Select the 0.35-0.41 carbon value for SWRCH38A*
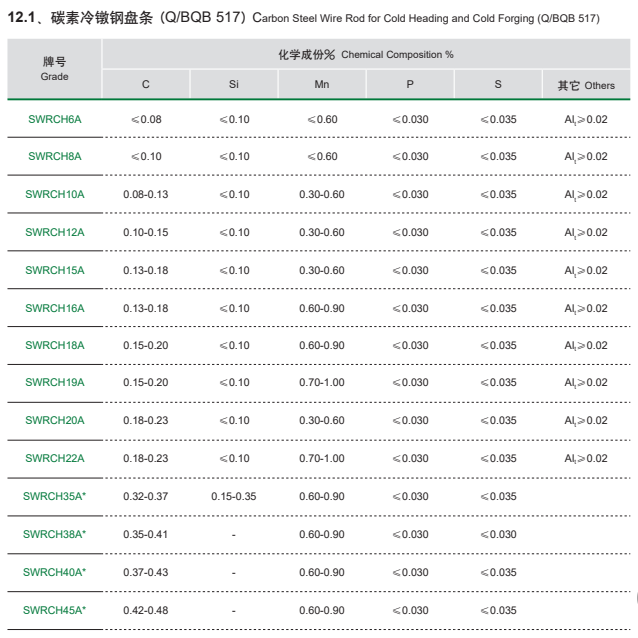The width and height of the screenshot is (638, 638). [146, 534]
